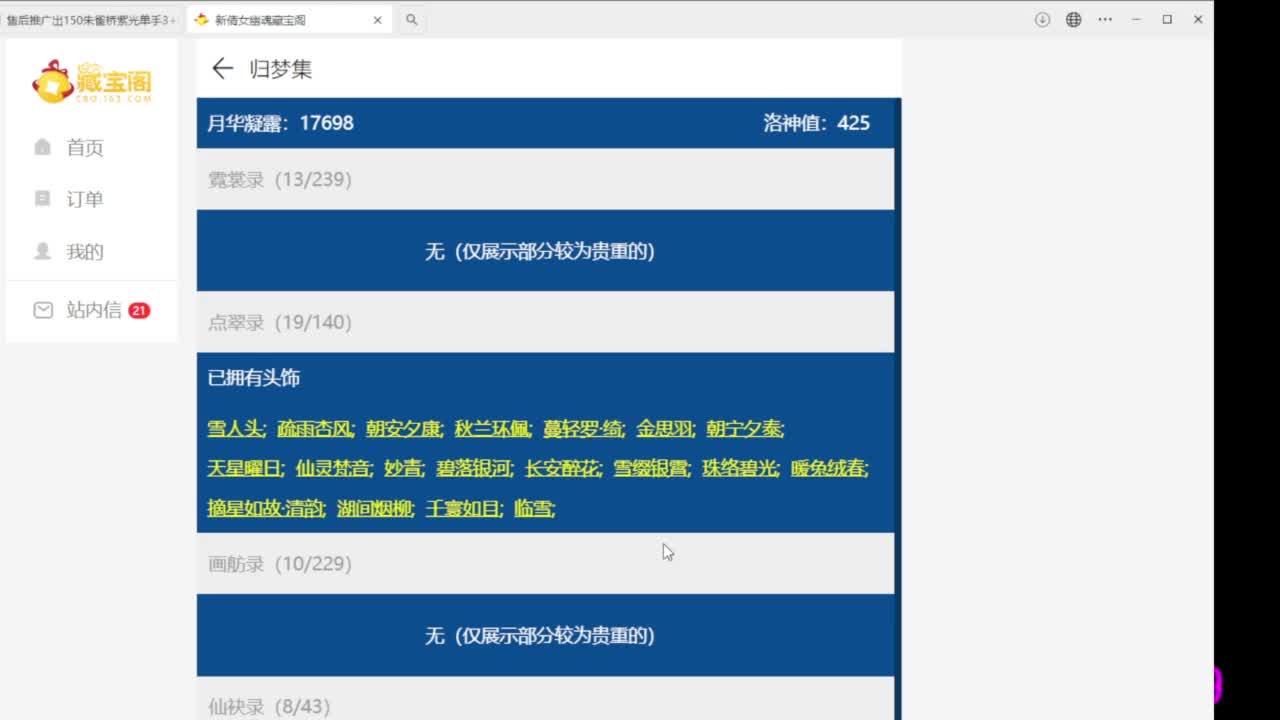Switch to the 售后推广出150 browser tab
This screenshot has width=1280, height=720.
pos(90,19)
